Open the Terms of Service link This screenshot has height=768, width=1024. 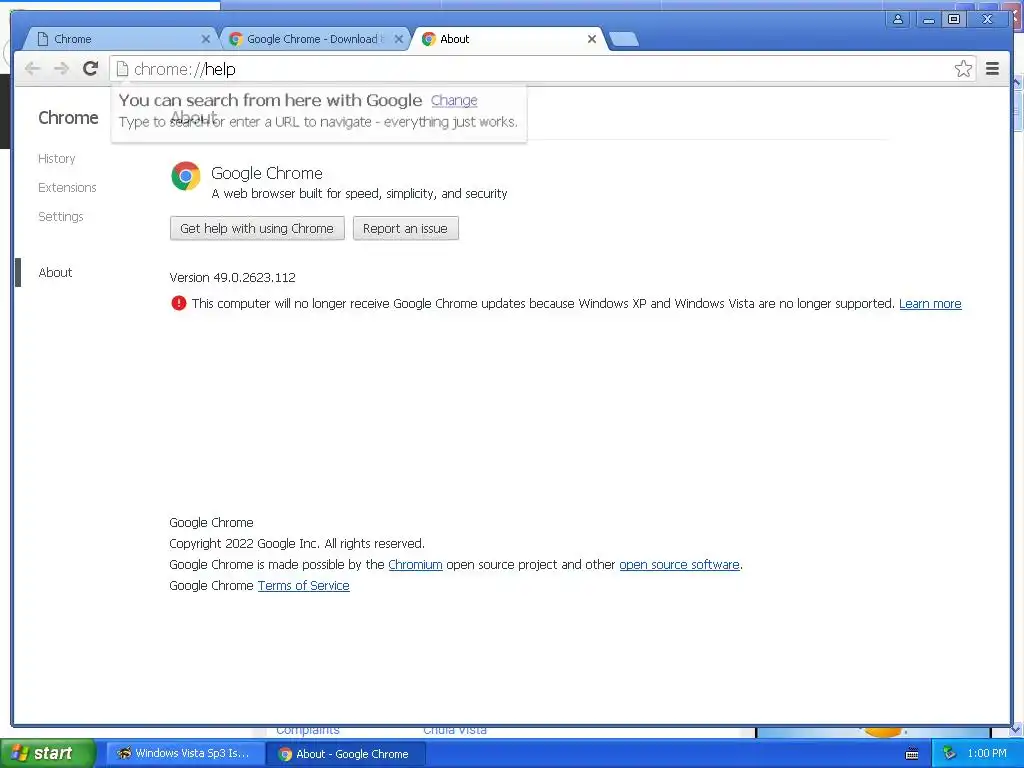tap(304, 586)
